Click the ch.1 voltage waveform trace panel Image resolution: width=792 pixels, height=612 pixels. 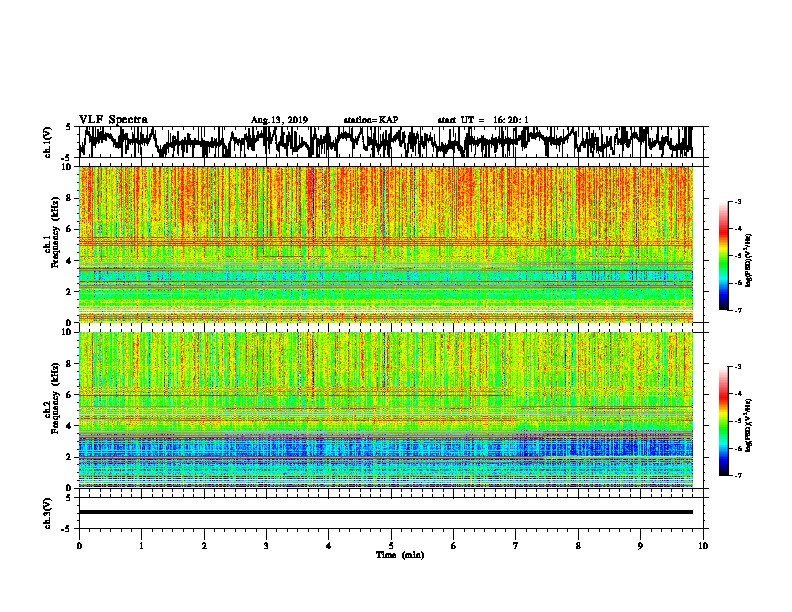coord(385,142)
